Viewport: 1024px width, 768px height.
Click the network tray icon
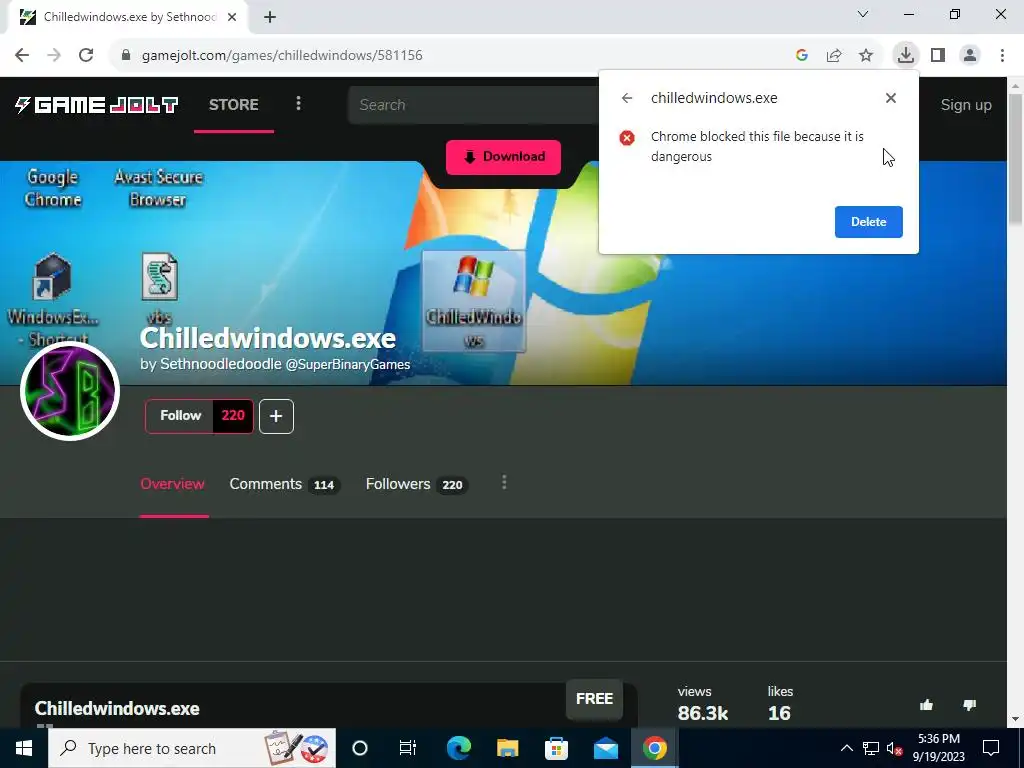pos(871,748)
